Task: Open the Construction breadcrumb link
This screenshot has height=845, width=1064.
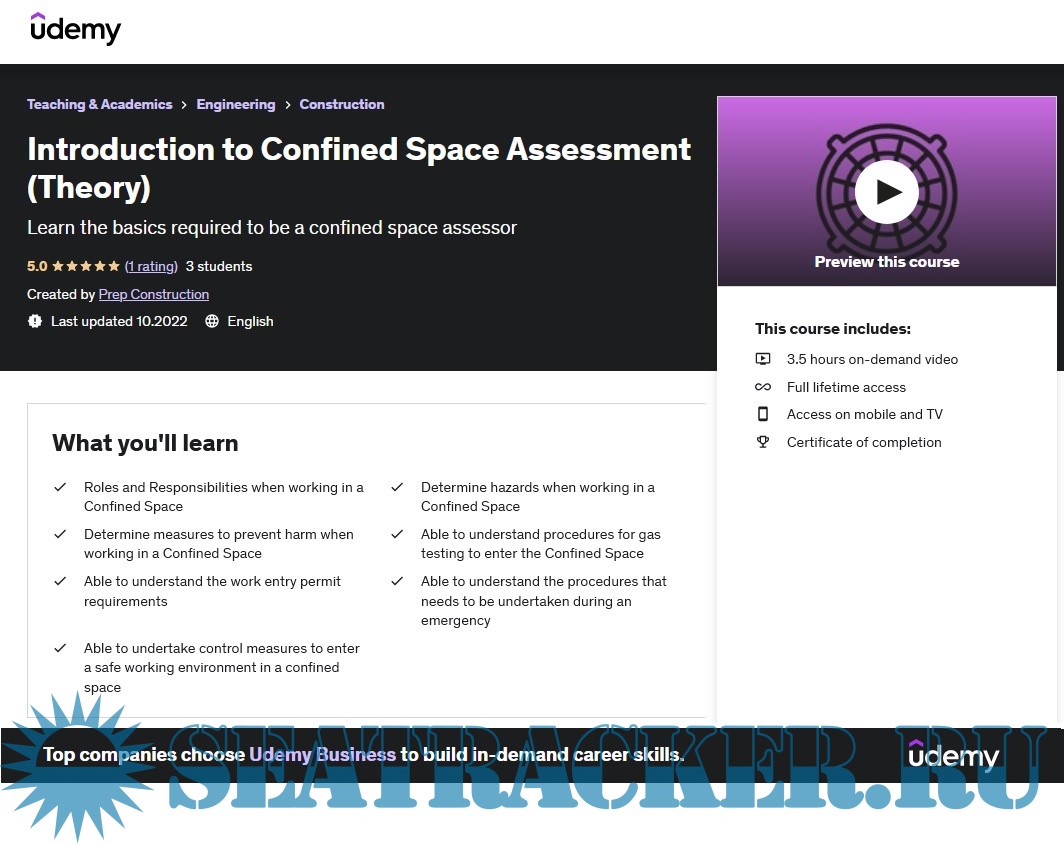Action: (341, 104)
